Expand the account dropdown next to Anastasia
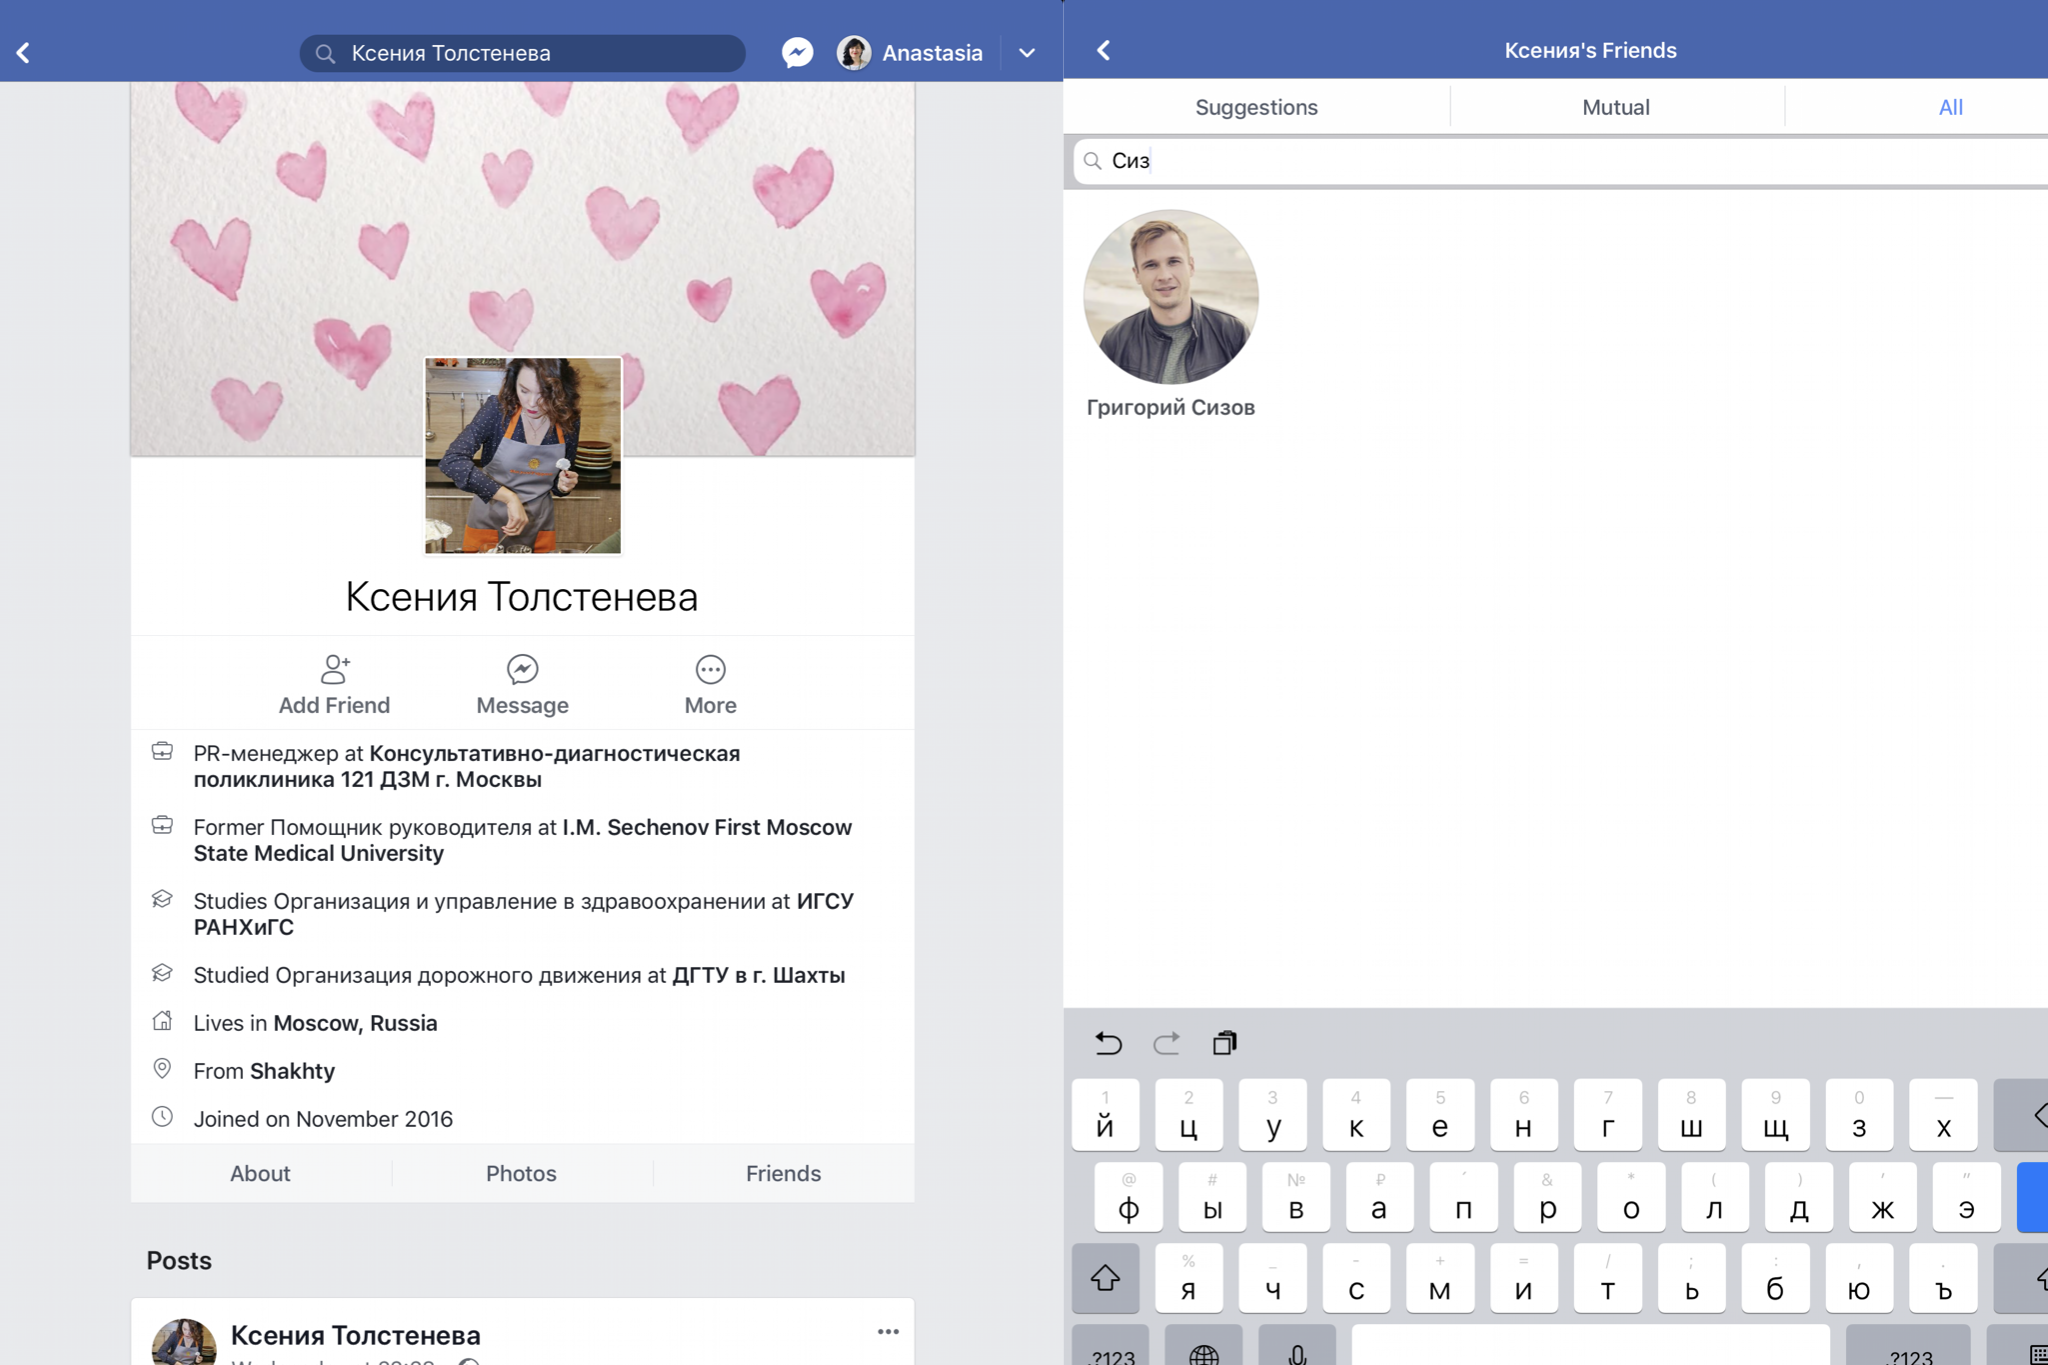Viewport: 2048px width, 1365px height. click(x=1027, y=52)
